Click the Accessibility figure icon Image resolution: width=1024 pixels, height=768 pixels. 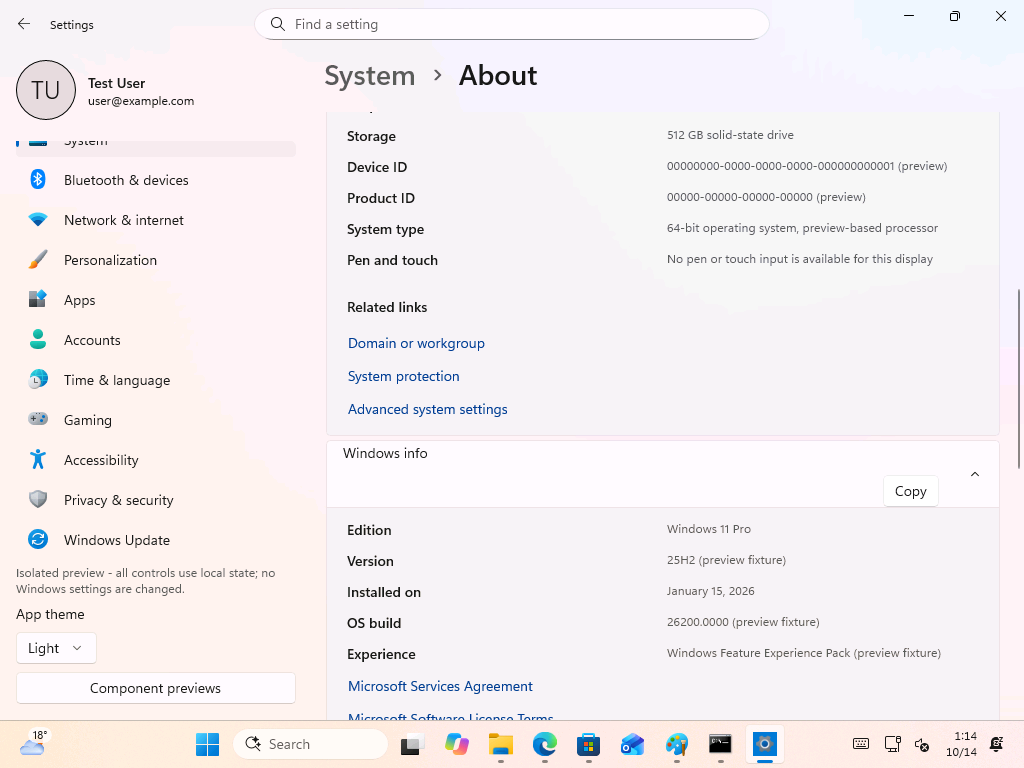pos(38,459)
